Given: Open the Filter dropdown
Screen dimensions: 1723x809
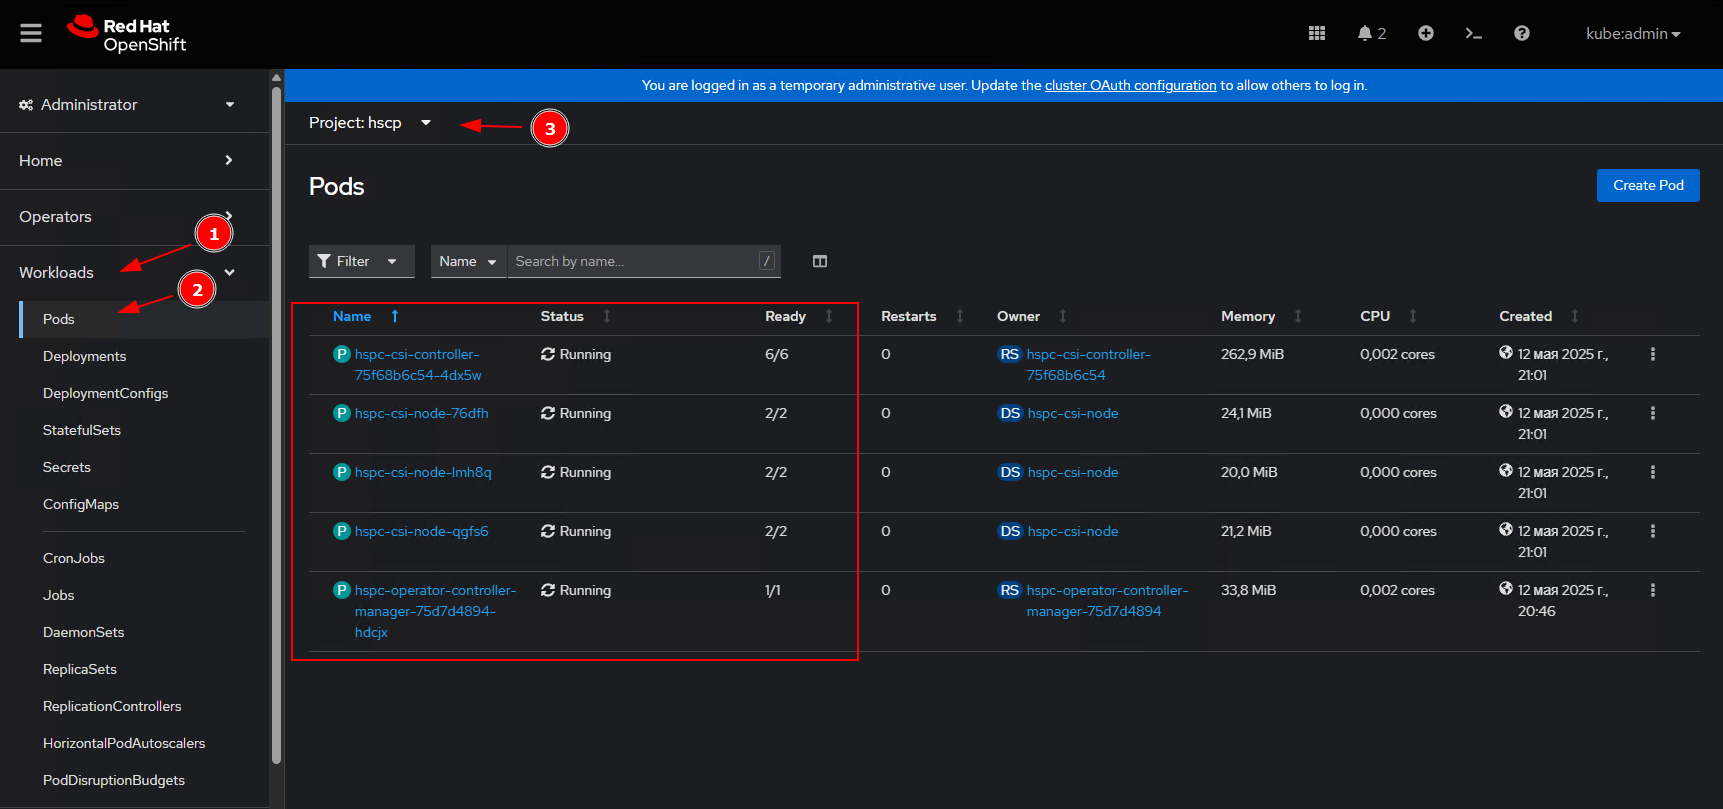Looking at the screenshot, I should point(361,261).
